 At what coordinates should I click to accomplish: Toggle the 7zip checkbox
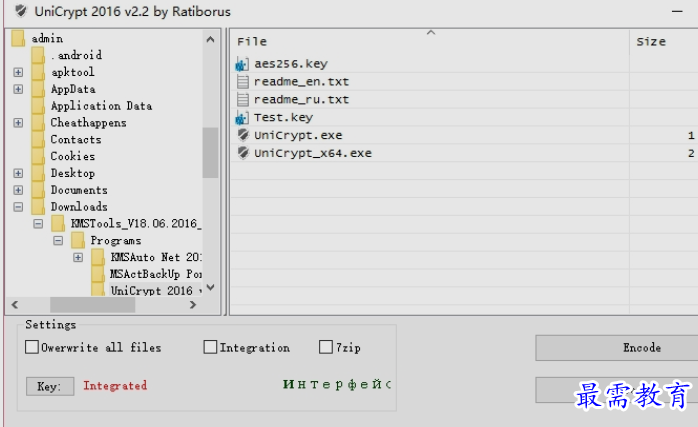pyautogui.click(x=326, y=347)
